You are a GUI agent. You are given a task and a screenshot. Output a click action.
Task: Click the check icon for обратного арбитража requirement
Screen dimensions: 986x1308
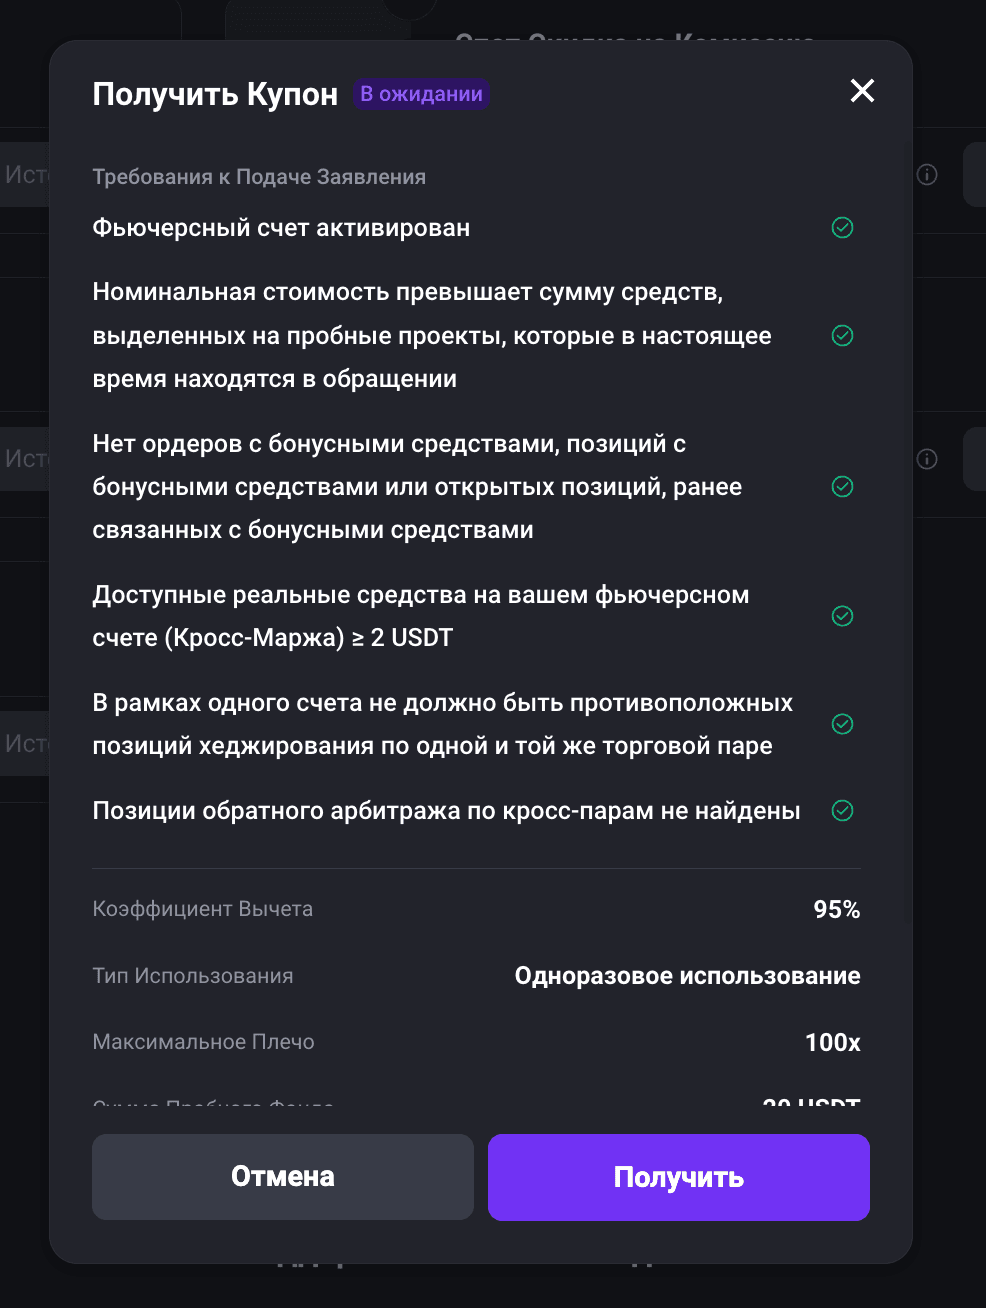click(843, 811)
